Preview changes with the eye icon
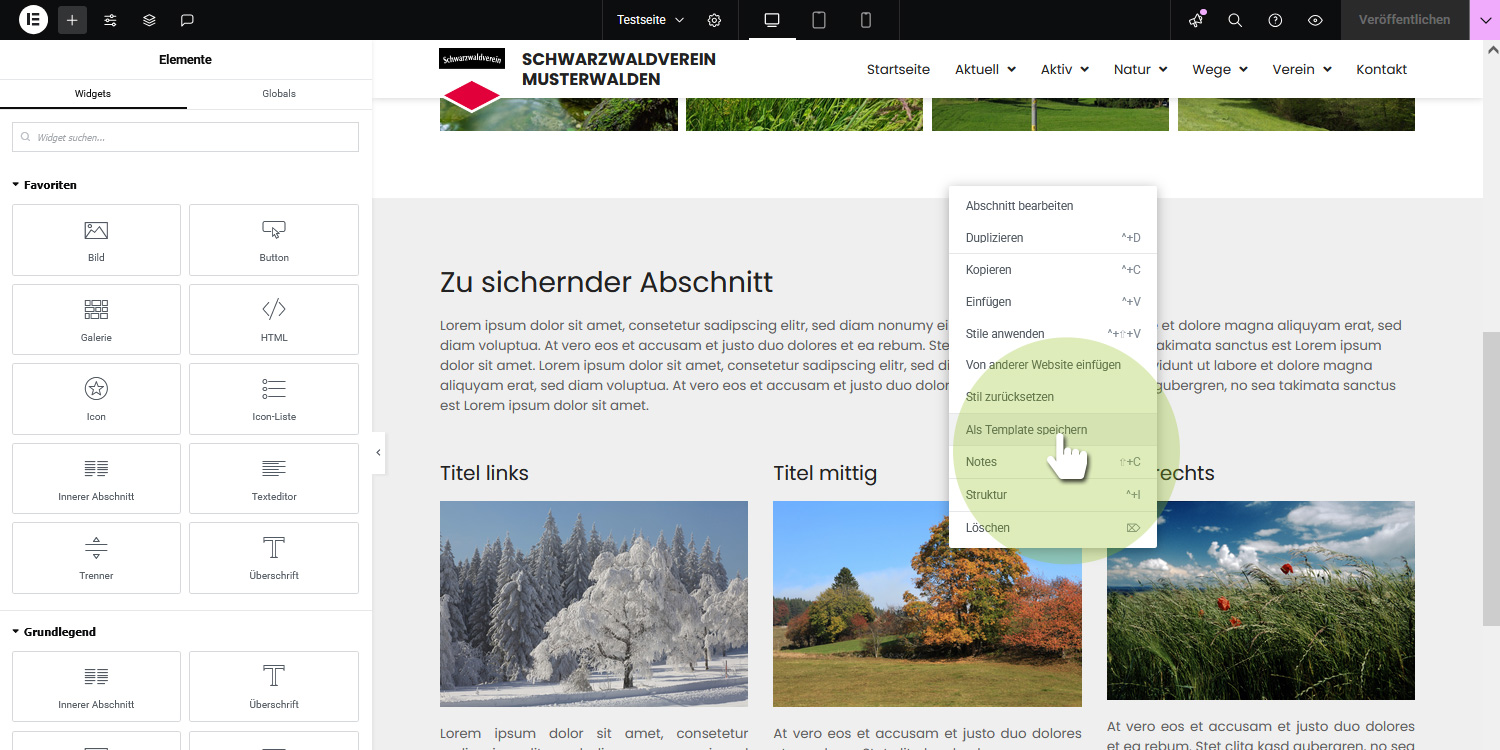 1315,20
